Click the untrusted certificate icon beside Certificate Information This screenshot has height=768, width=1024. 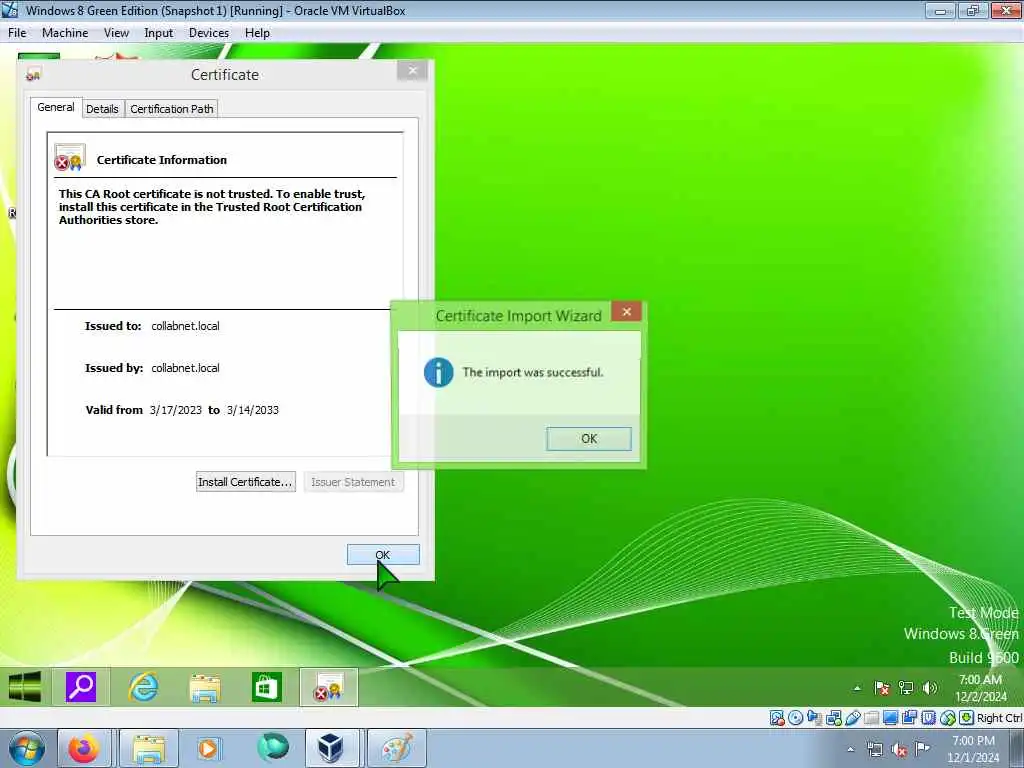70,157
